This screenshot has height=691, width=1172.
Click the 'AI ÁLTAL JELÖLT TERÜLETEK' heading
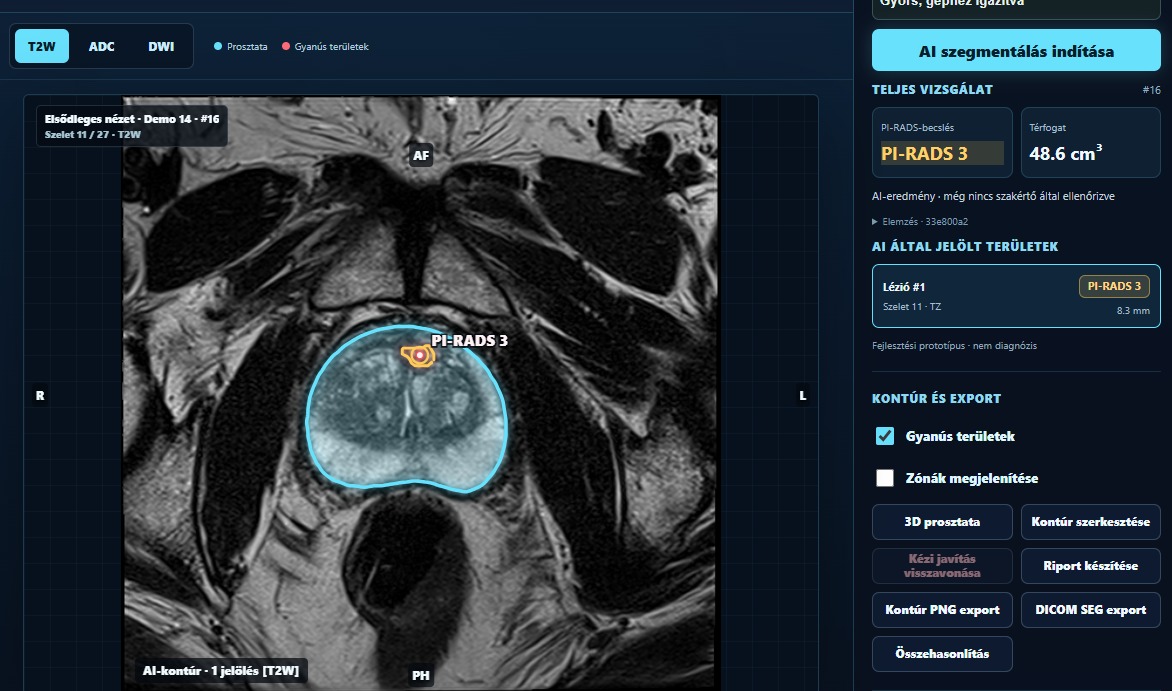[x=965, y=247]
